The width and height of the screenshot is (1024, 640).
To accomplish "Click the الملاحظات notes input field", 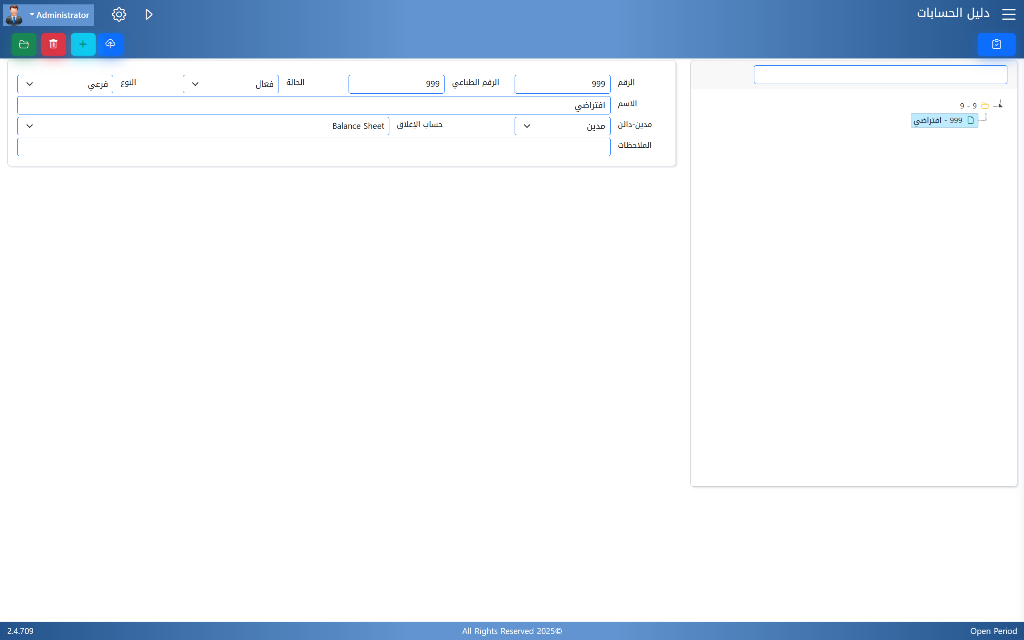I will coord(313,147).
